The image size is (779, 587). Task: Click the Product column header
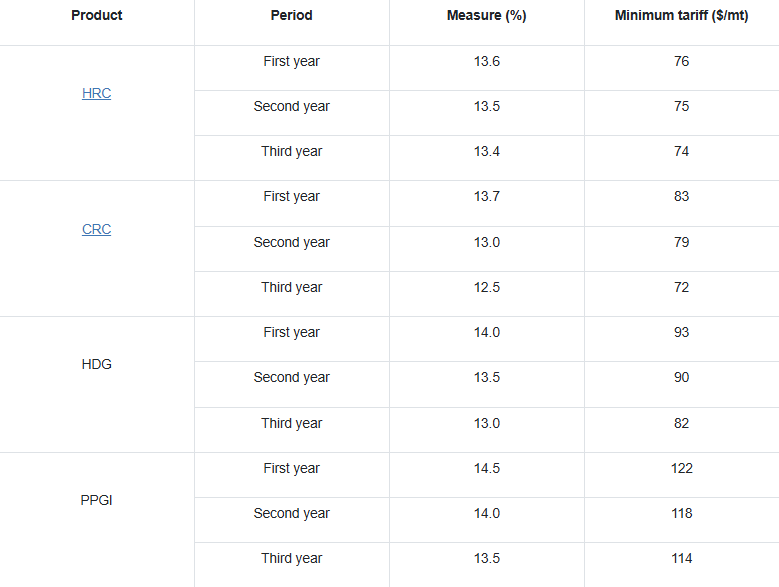click(97, 15)
